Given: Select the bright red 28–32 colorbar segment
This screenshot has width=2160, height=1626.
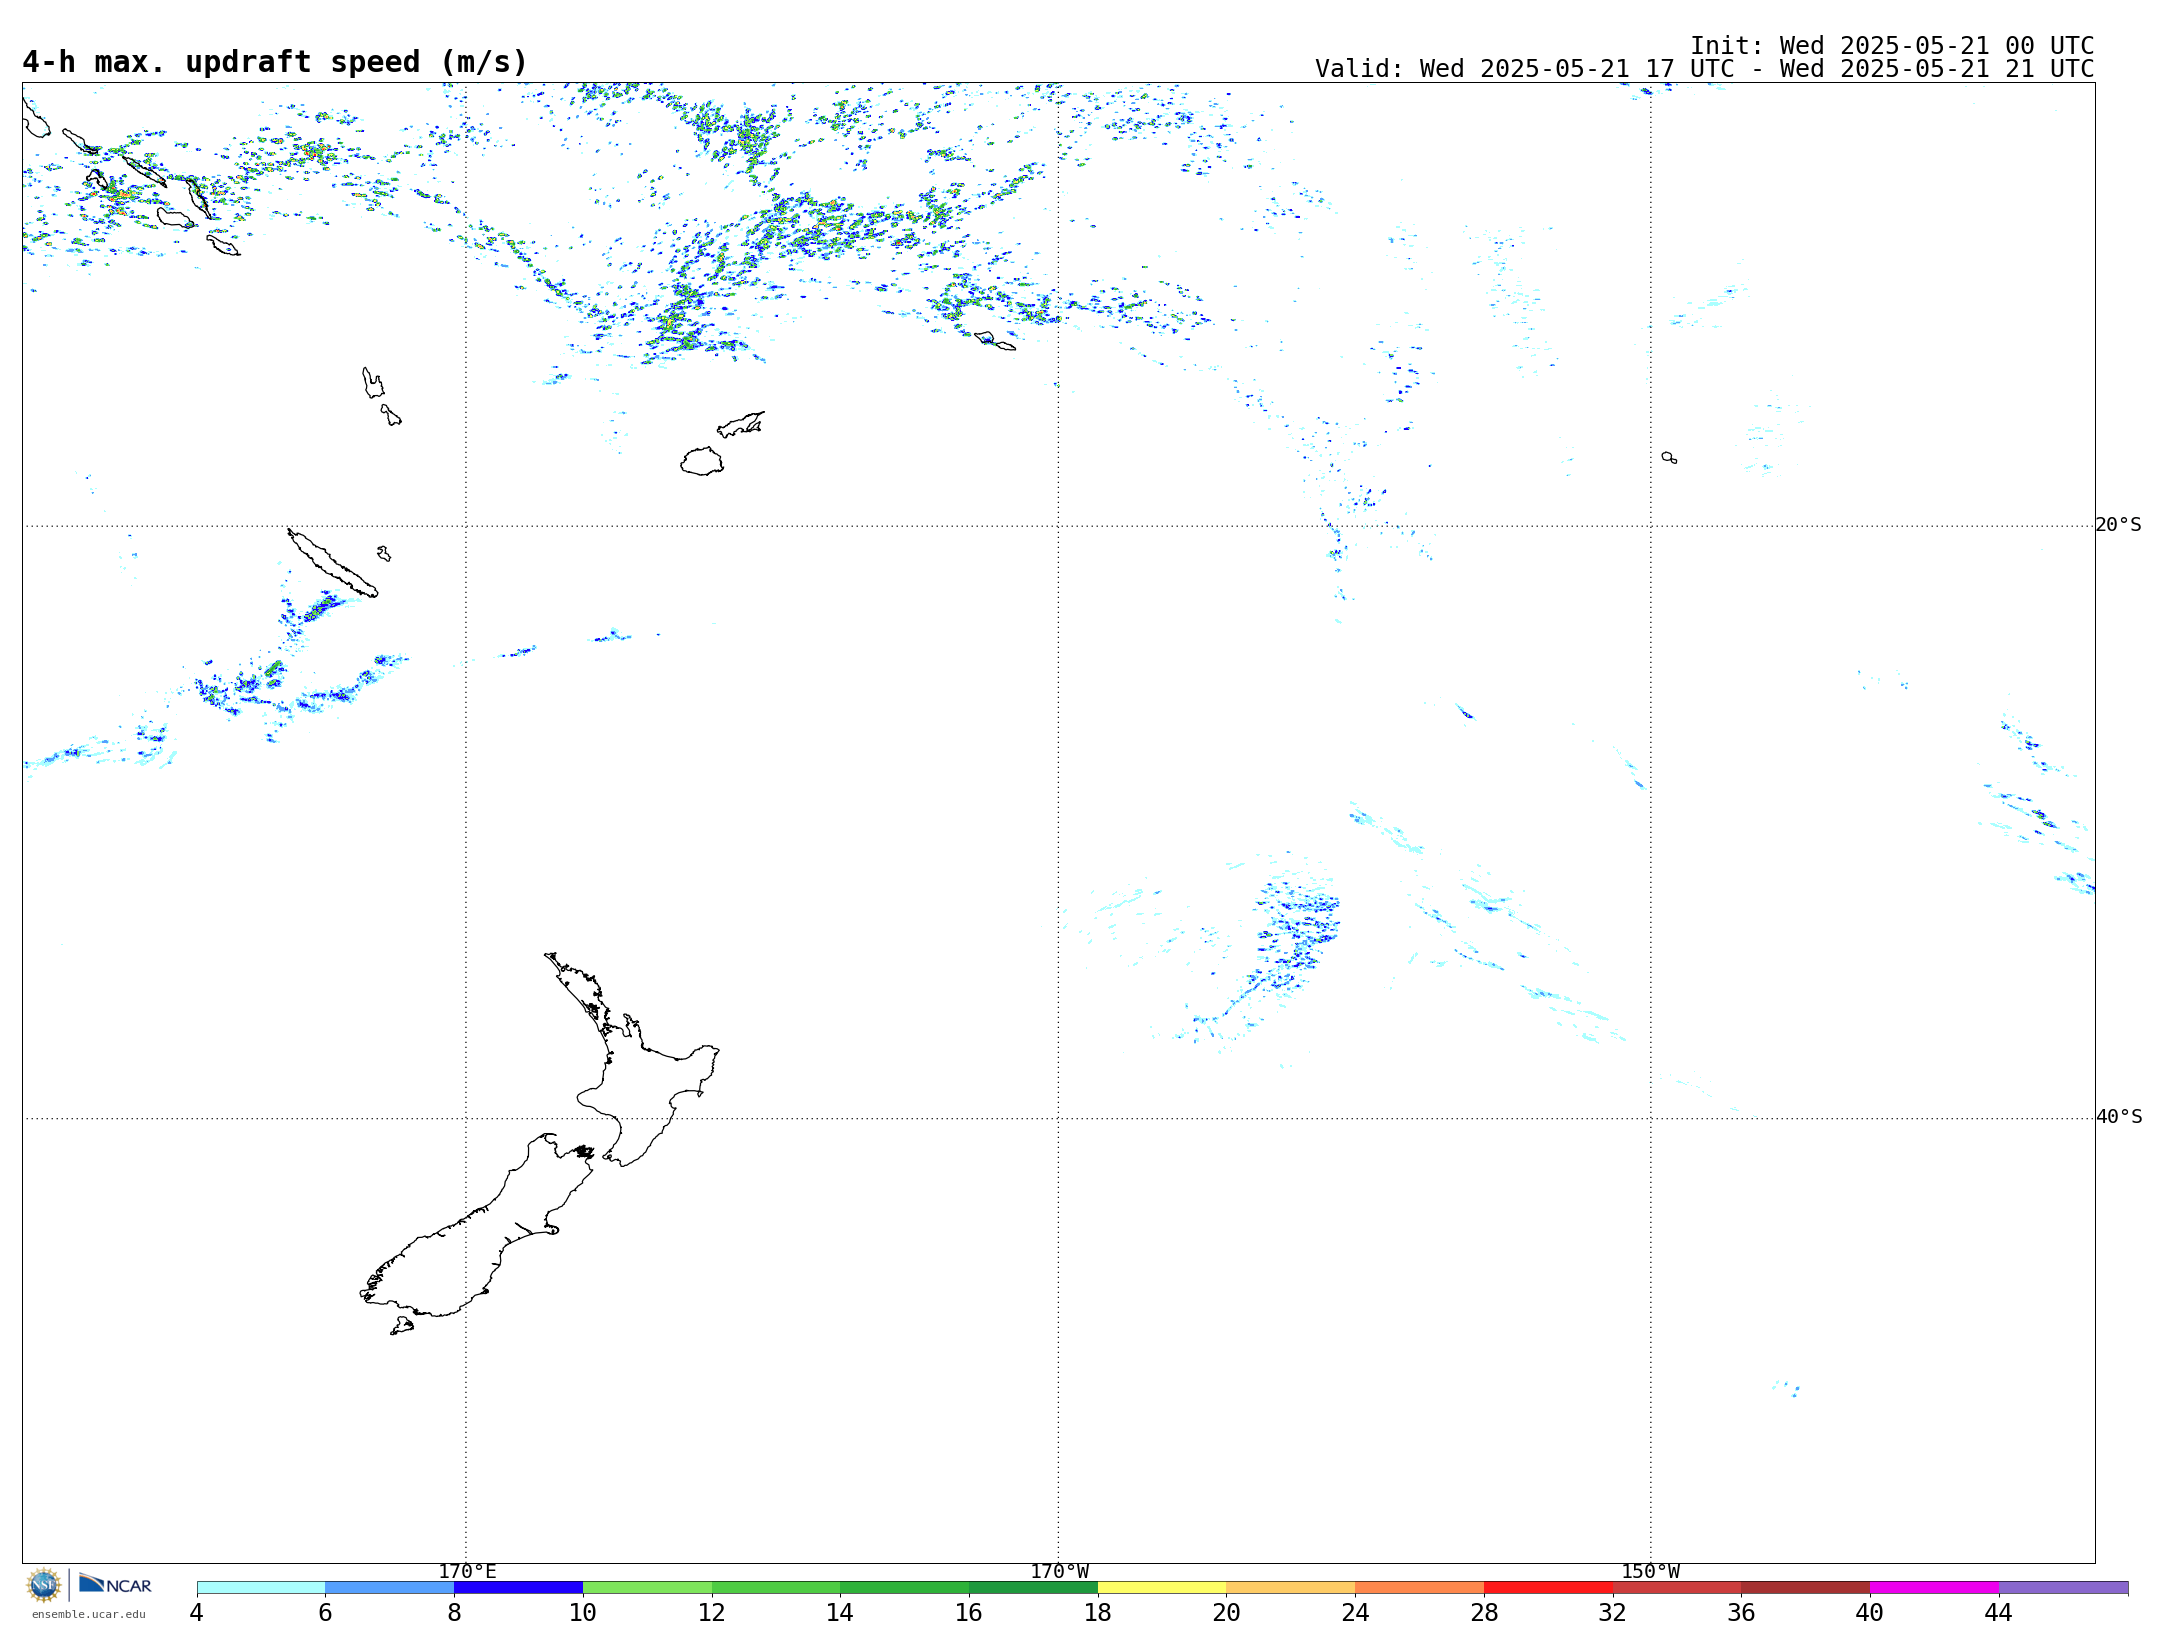Looking at the screenshot, I should [x=1548, y=1587].
